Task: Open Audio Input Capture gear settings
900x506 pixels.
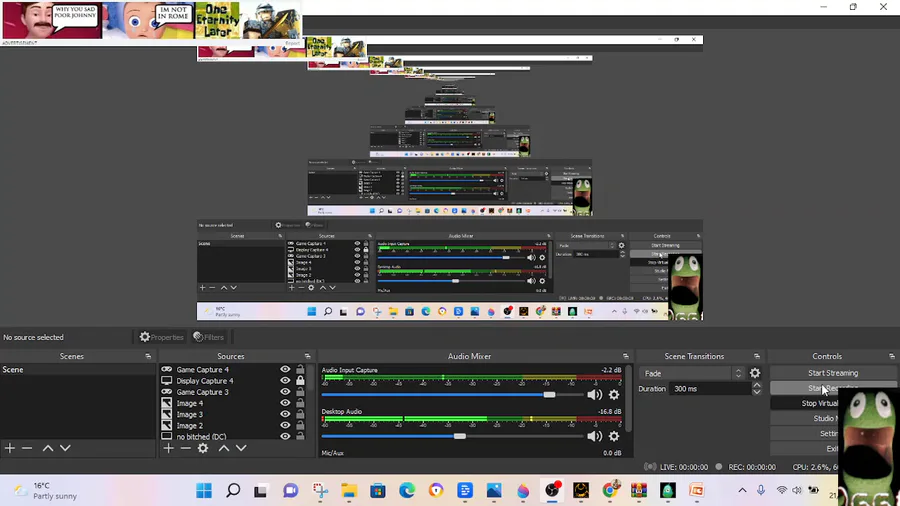Action: click(x=614, y=395)
